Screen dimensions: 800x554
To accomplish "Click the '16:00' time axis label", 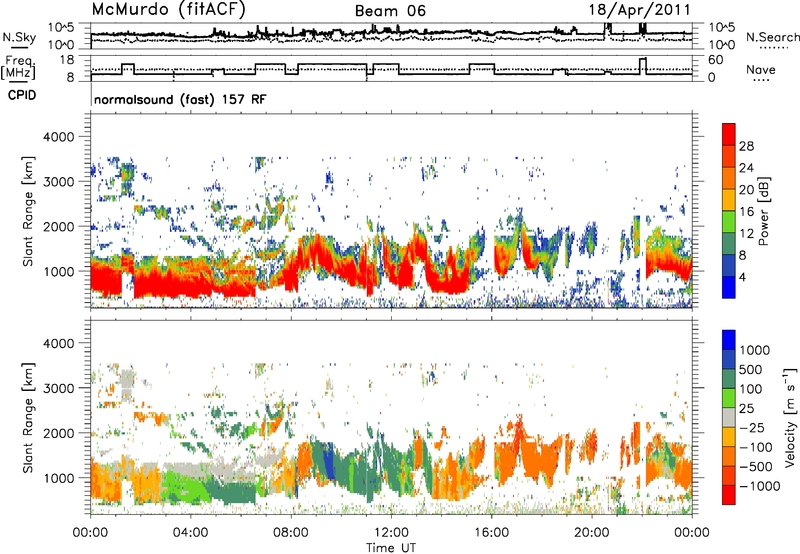I will (491, 533).
